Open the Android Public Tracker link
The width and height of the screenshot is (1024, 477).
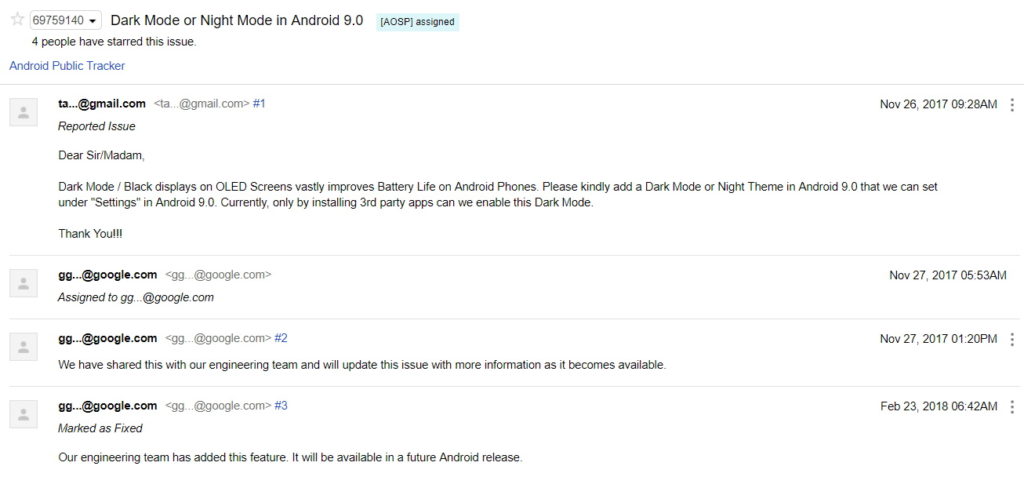click(67, 65)
